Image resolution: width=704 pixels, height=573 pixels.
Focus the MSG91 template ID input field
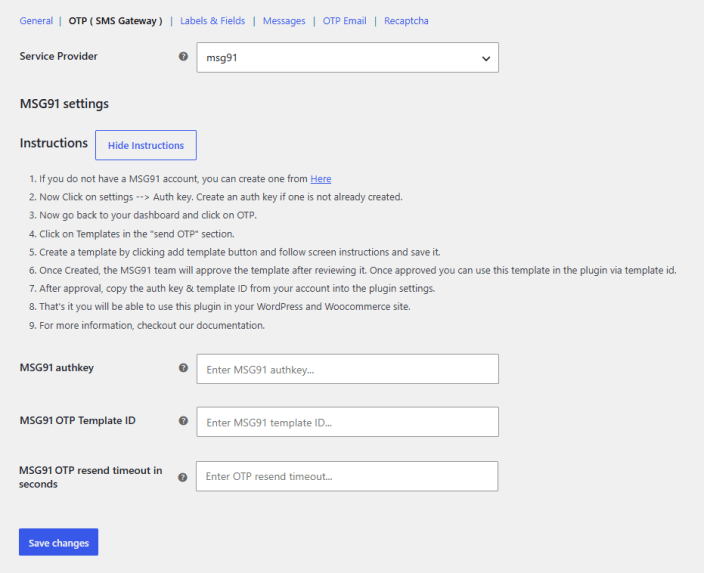pos(348,422)
